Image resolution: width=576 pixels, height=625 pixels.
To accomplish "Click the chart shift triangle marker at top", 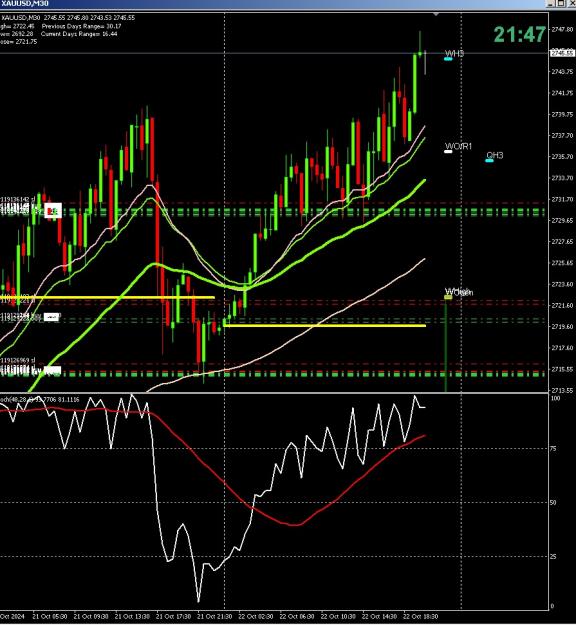I will 436,14.
